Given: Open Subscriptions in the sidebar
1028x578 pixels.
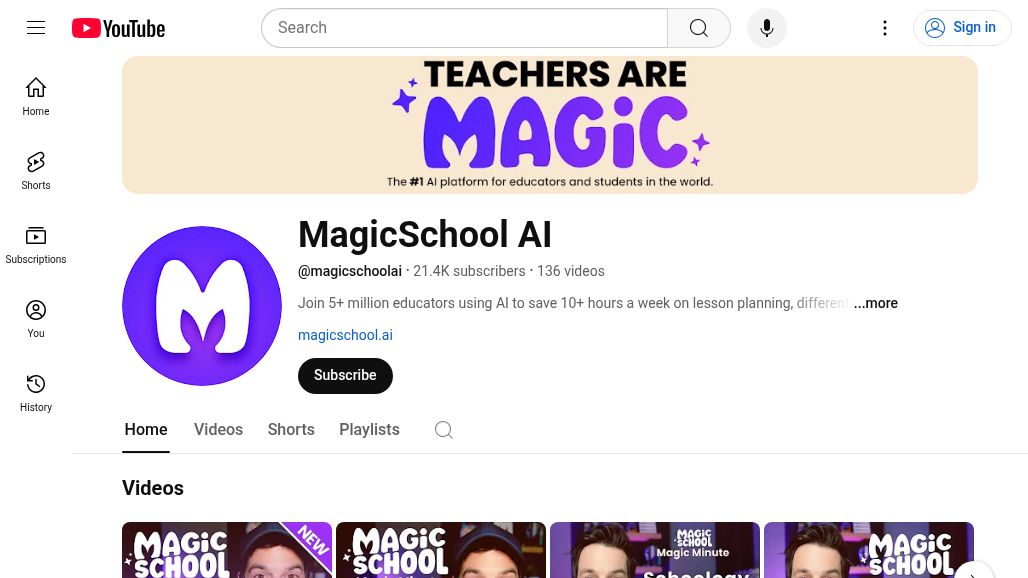Looking at the screenshot, I should tap(36, 244).
